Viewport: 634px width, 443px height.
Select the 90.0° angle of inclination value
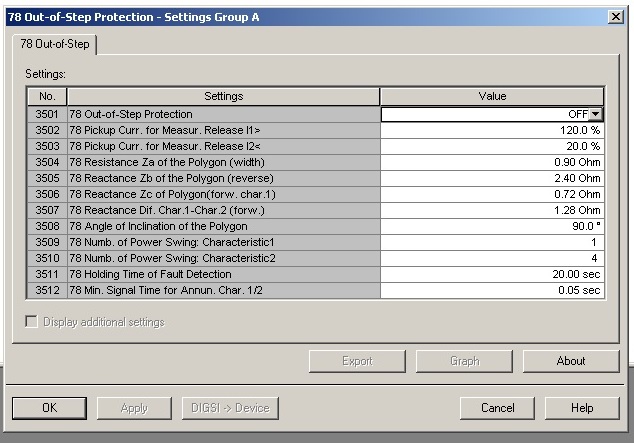pos(492,226)
